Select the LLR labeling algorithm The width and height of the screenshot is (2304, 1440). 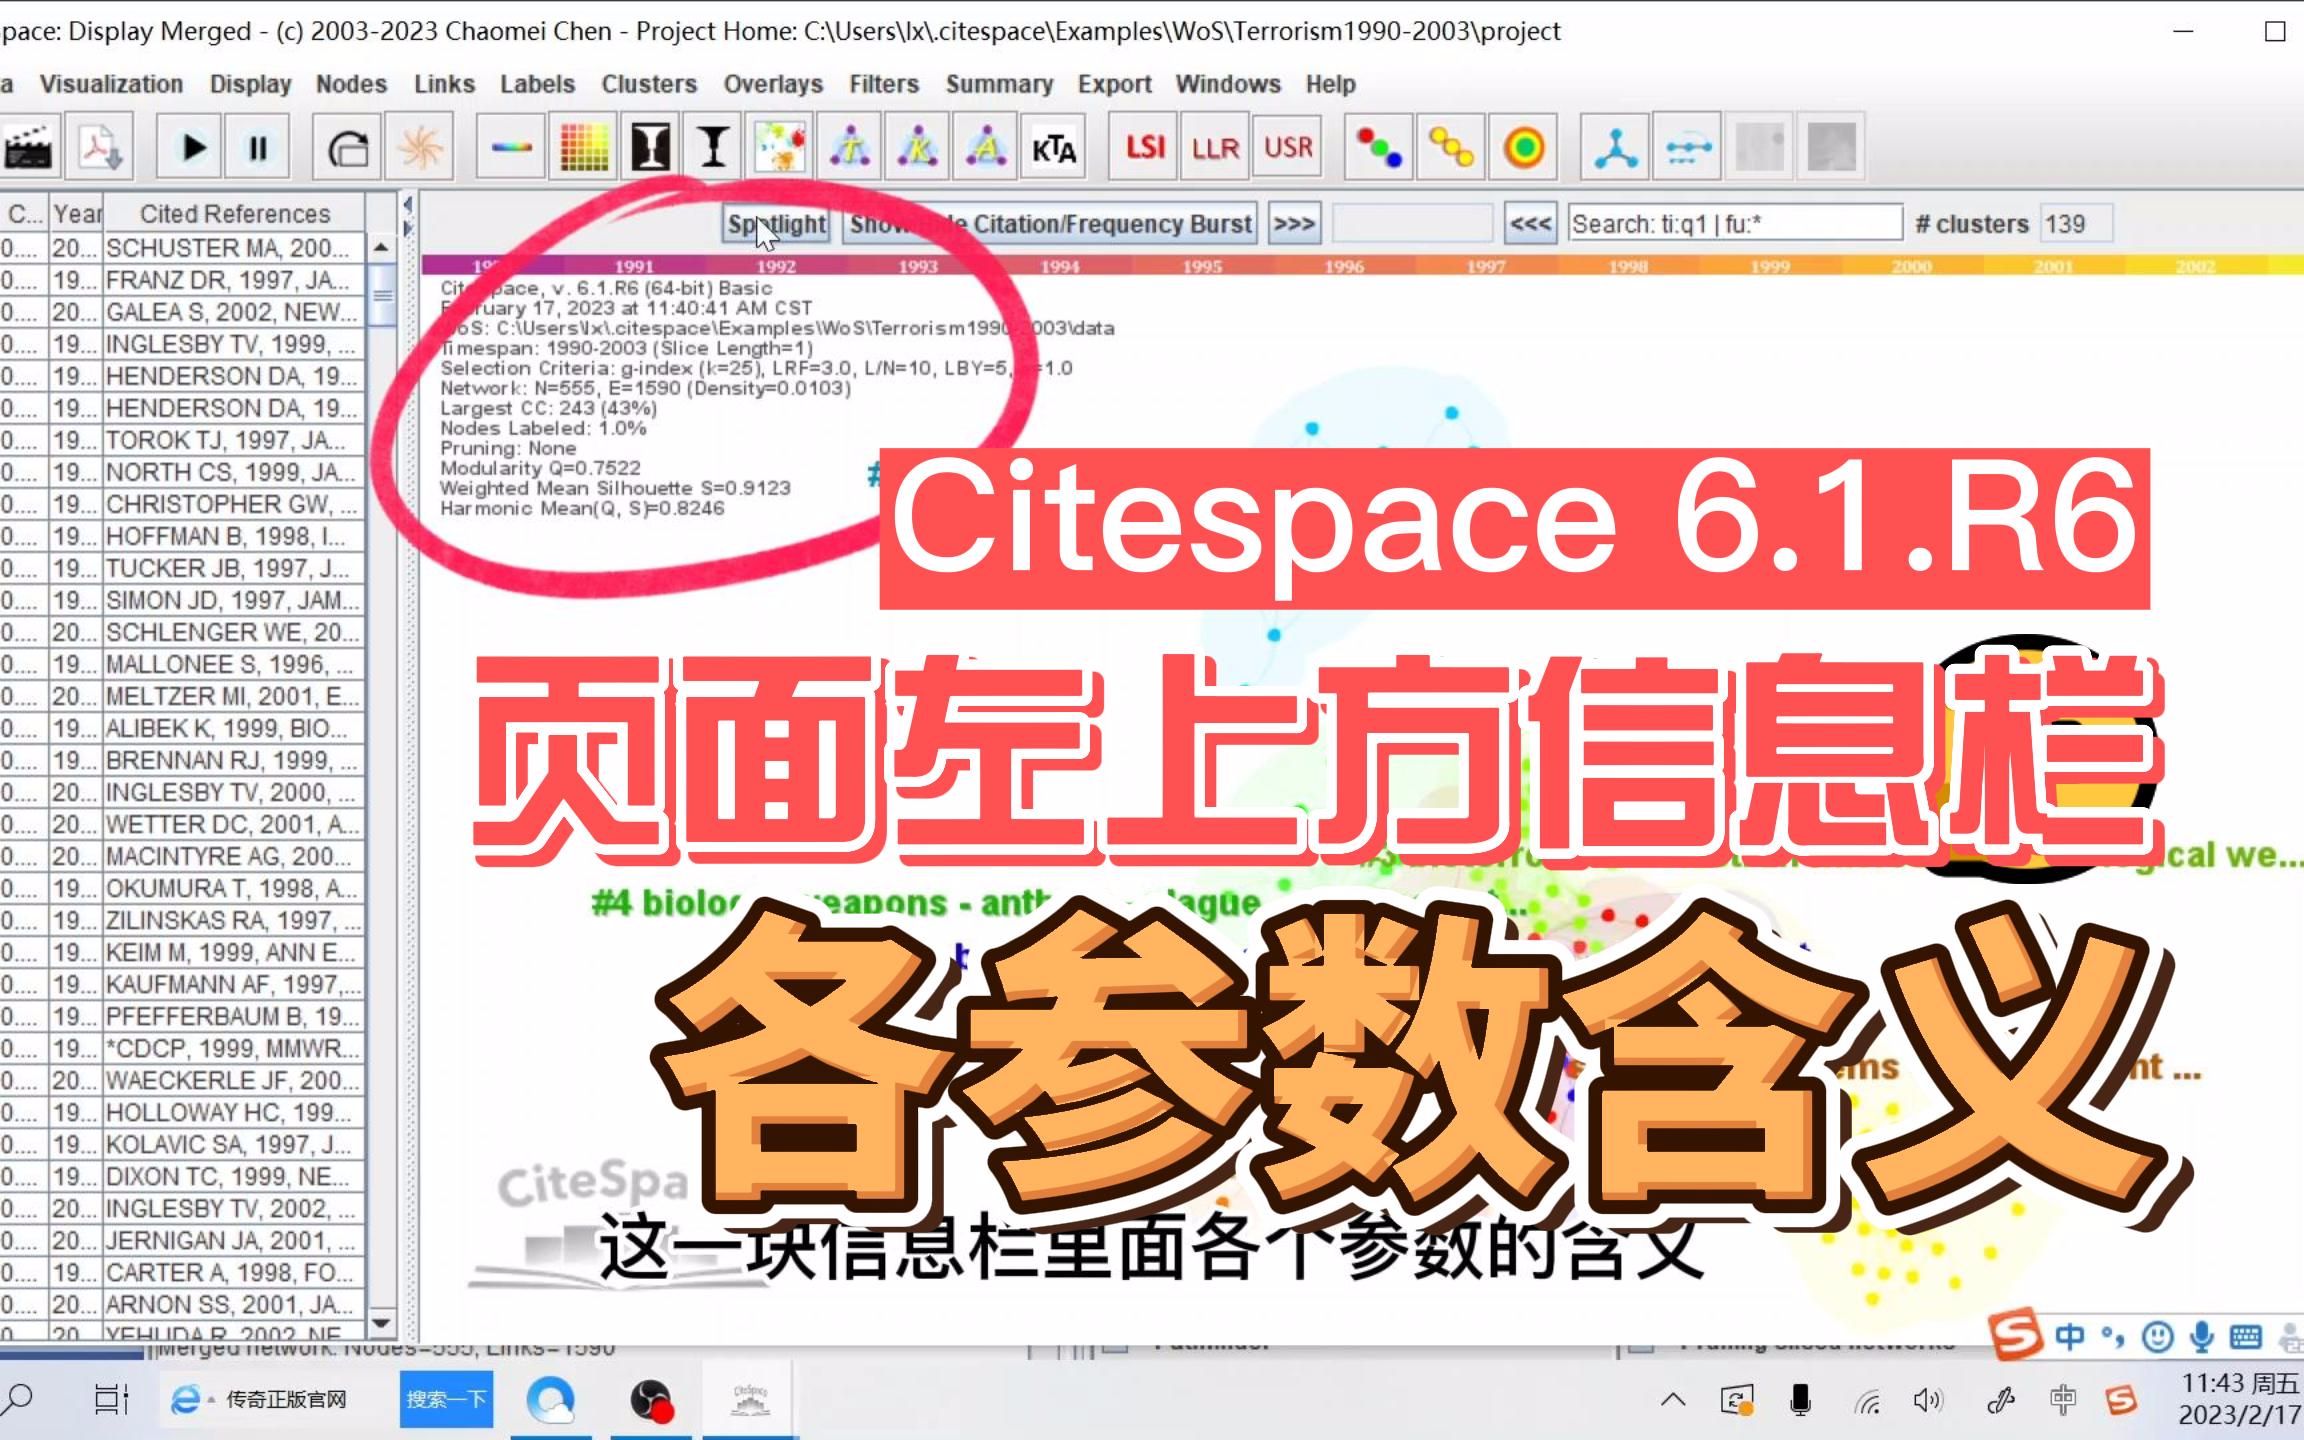point(1215,148)
